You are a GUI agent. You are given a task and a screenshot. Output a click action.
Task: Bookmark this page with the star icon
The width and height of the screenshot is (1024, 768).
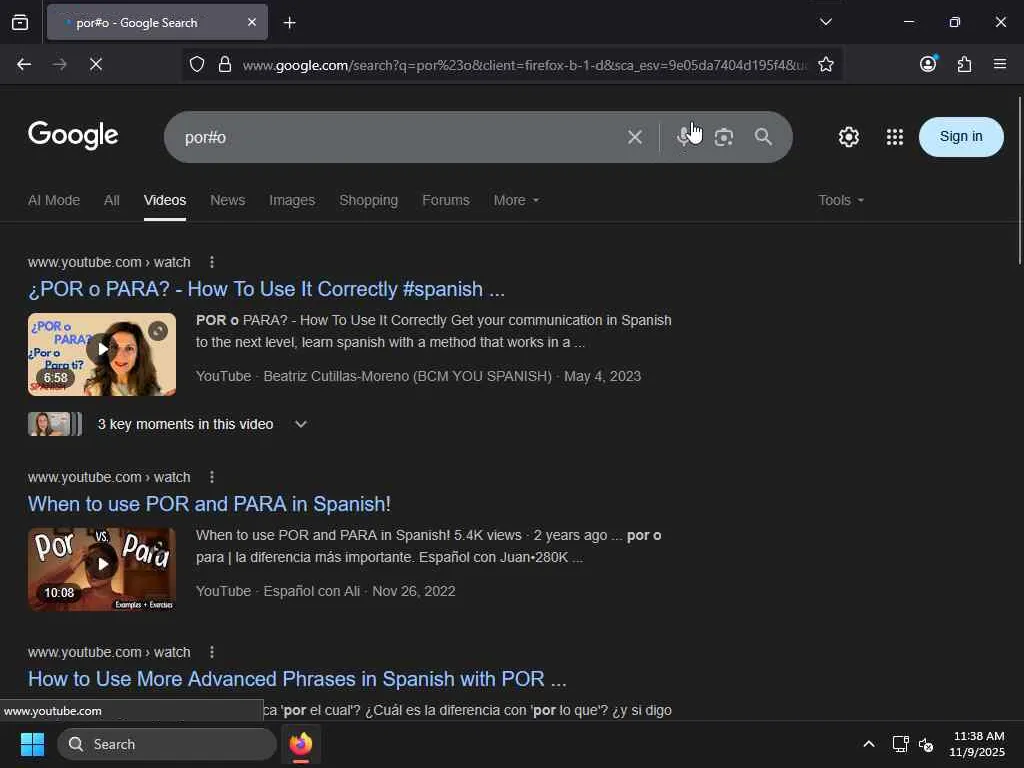pyautogui.click(x=825, y=64)
